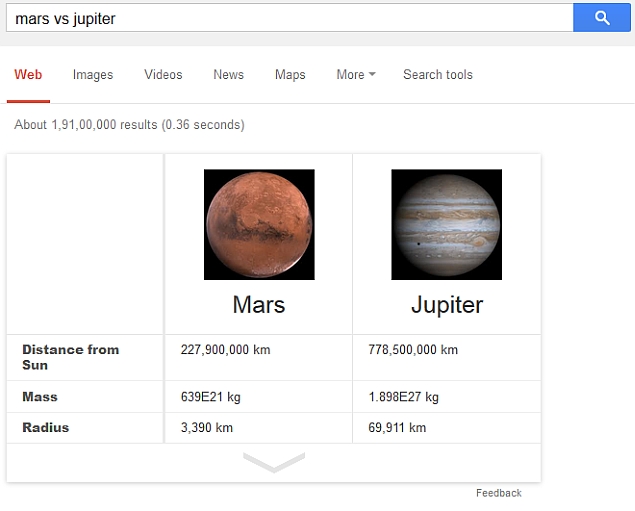The image size is (635, 511).
Task: Click the Mars planet image
Action: (259, 224)
